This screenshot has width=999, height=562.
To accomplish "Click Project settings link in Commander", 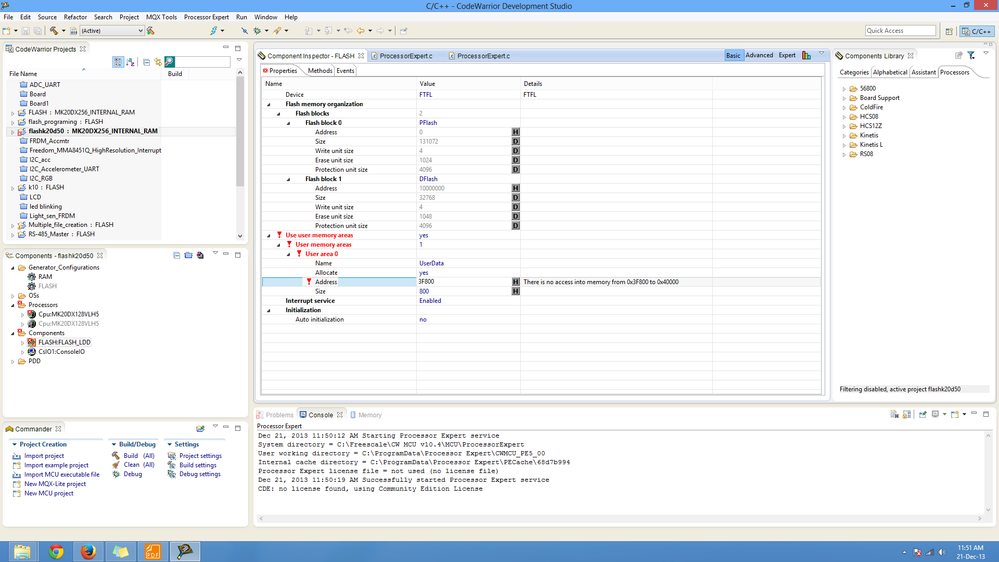I will (x=200, y=456).
